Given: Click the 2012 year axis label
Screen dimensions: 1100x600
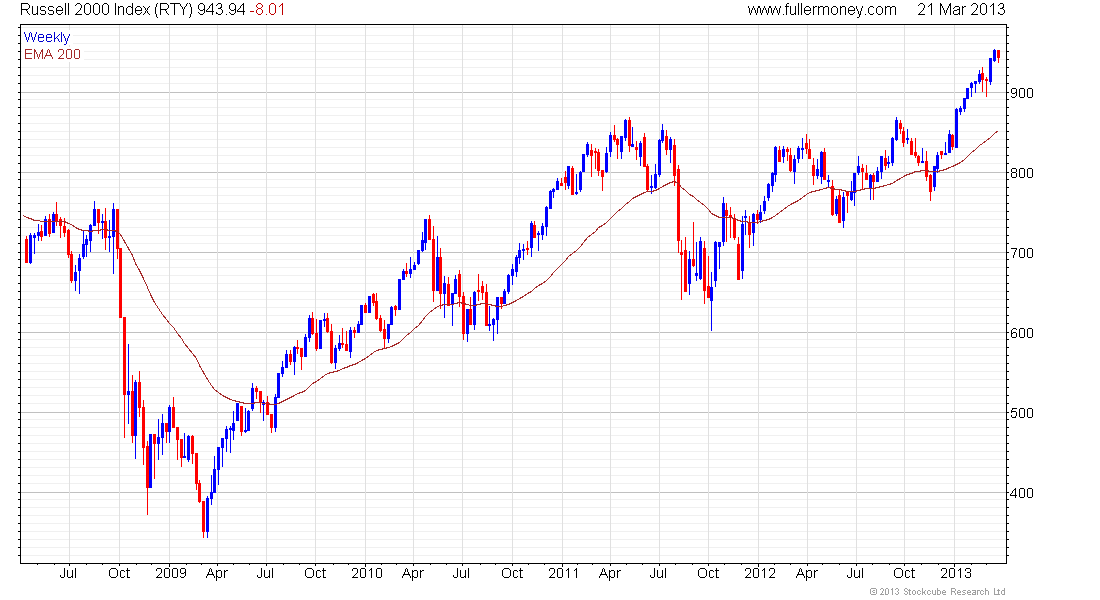Looking at the screenshot, I should coord(760,573).
